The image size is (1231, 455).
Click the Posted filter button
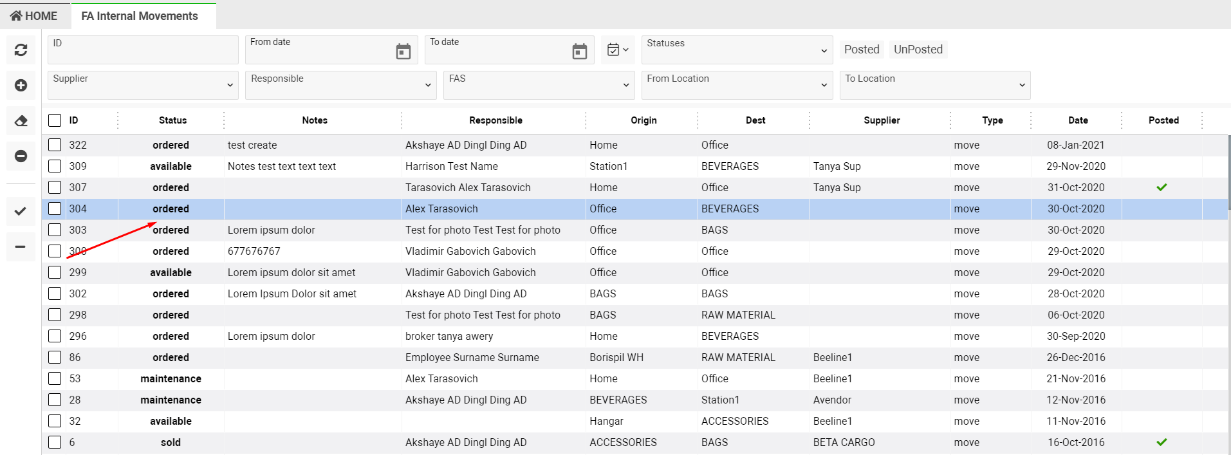point(861,49)
